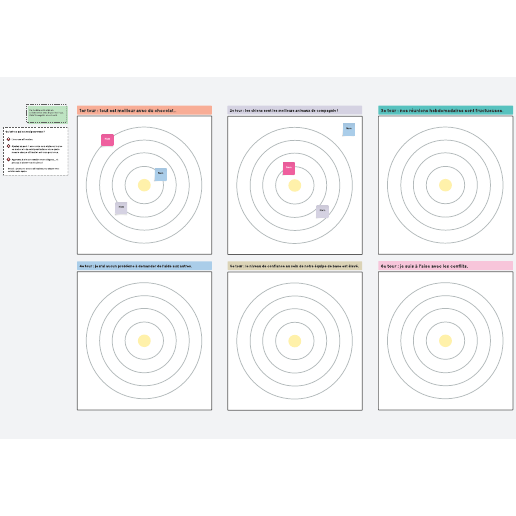Select the pink sticky note in the 2e tour board
The width and height of the screenshot is (516, 516).
(289, 168)
